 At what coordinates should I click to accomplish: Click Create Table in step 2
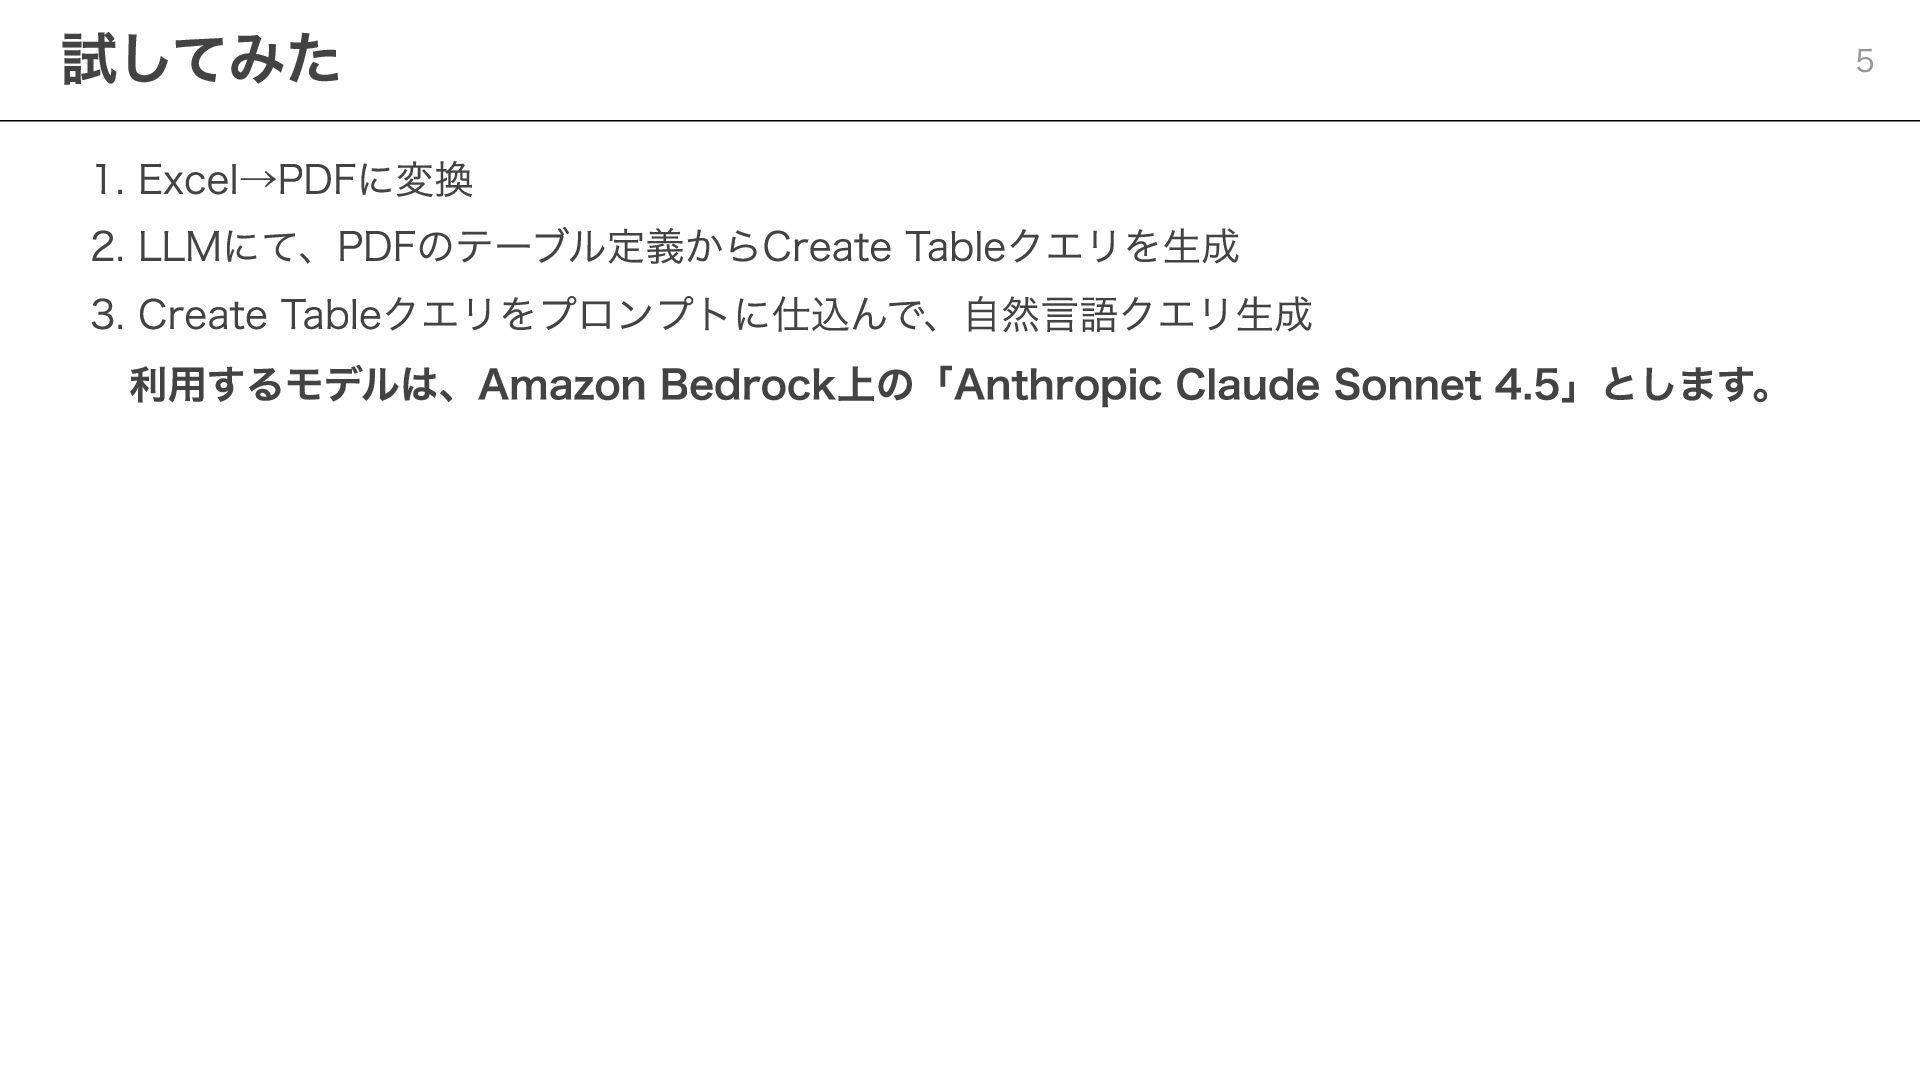(883, 247)
